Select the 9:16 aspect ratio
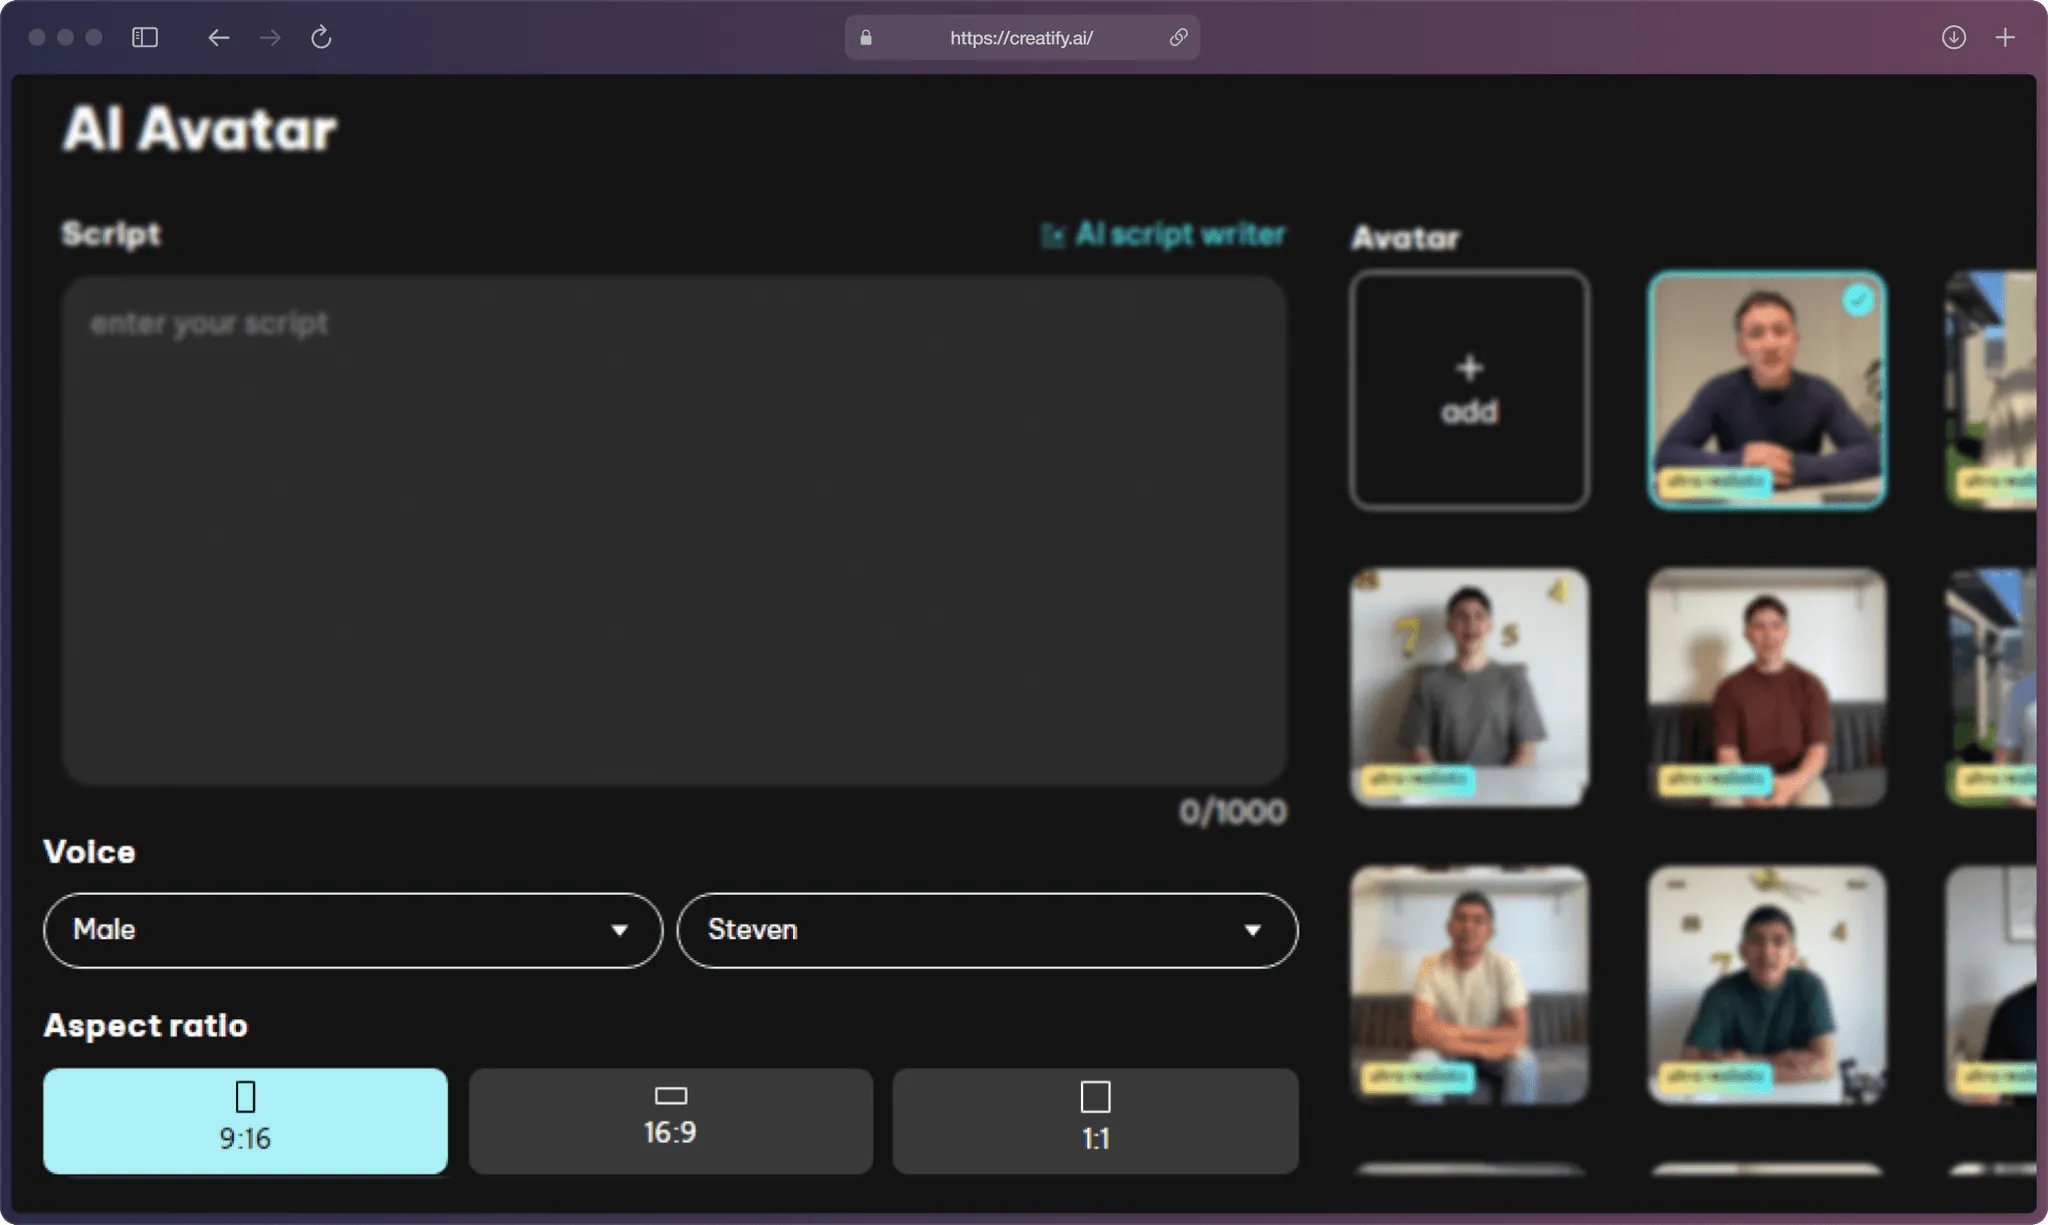The width and height of the screenshot is (2048, 1225). [245, 1121]
